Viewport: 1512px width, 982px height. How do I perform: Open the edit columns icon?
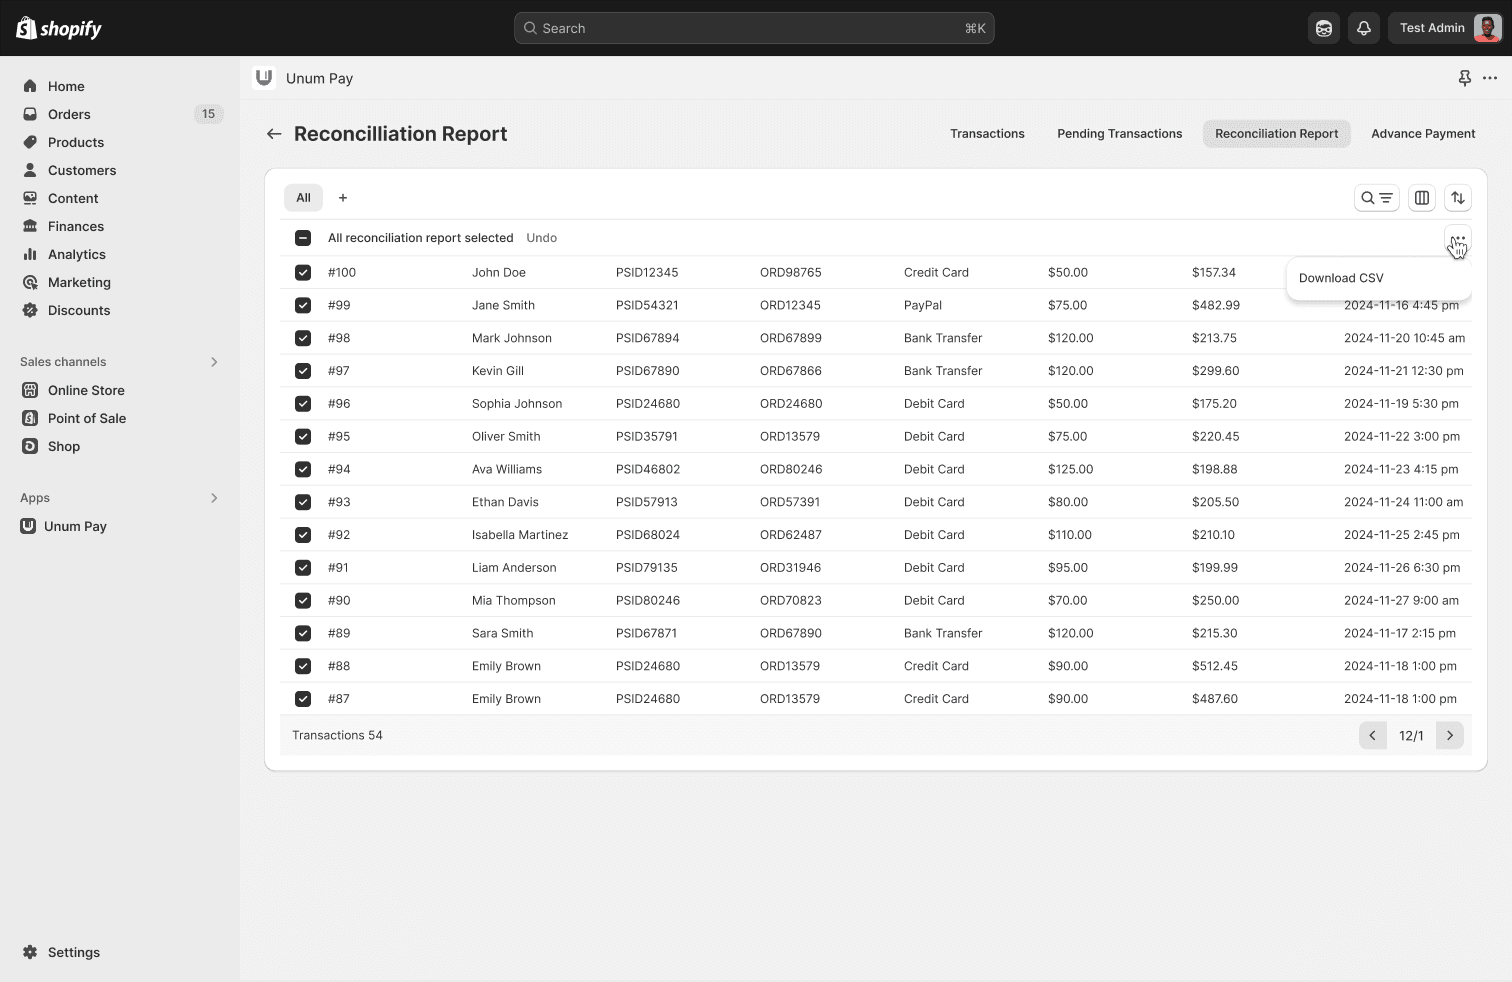(x=1421, y=198)
